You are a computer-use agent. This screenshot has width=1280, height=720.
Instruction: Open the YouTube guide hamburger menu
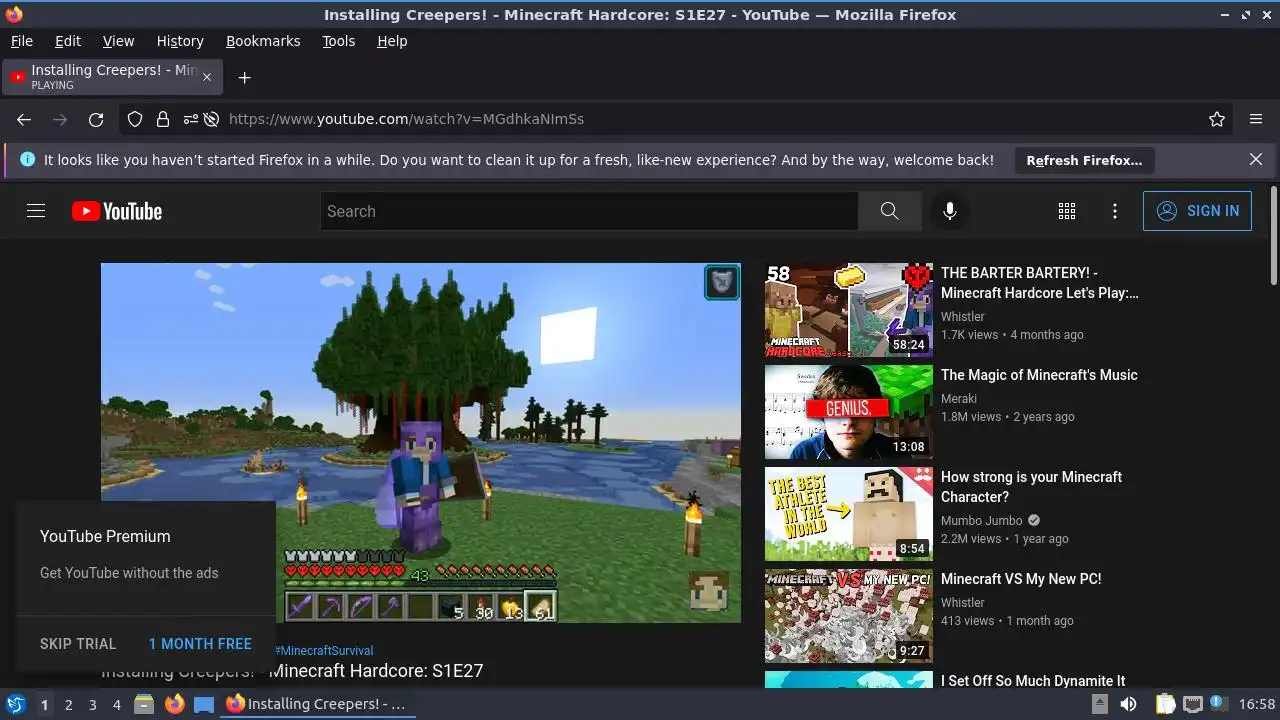coord(36,211)
